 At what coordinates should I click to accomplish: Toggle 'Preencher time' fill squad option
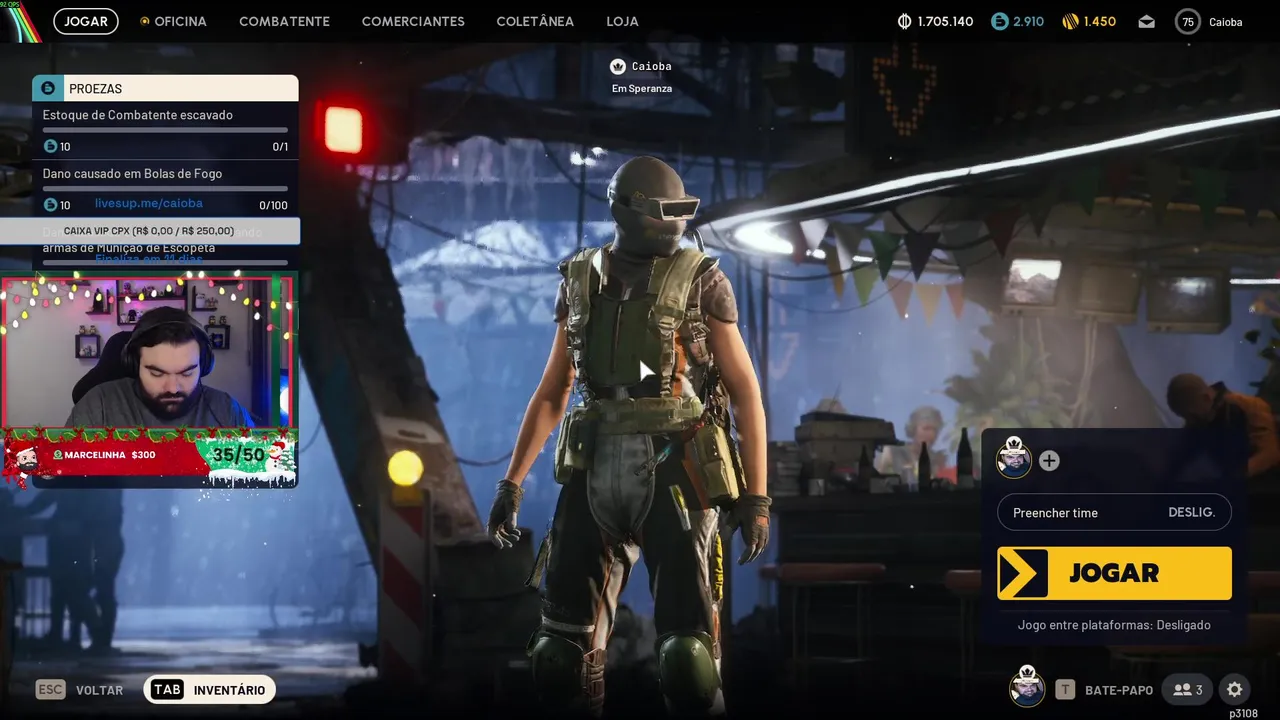1114,513
